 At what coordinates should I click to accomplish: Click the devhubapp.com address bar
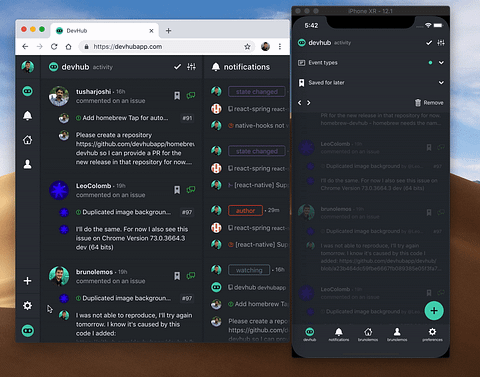click(x=167, y=47)
